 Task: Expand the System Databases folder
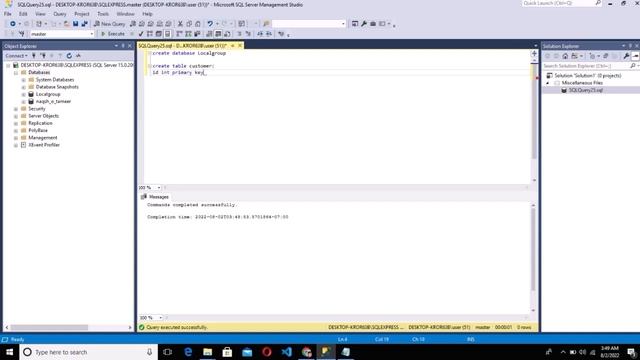[x=23, y=80]
